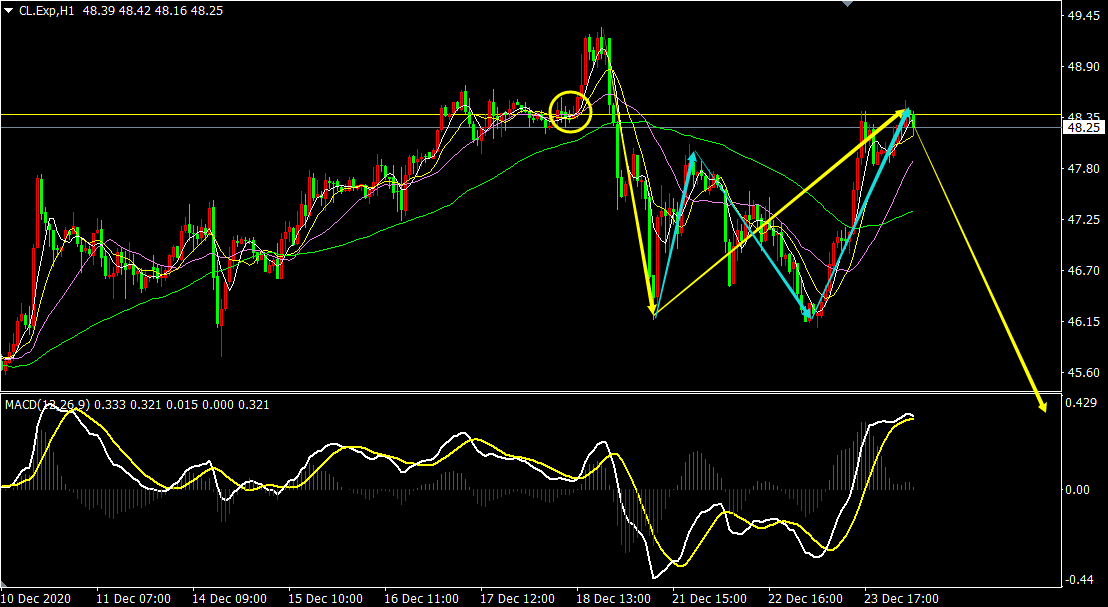
Task: Click the 45.60 price axis label
Action: pyautogui.click(x=1082, y=372)
